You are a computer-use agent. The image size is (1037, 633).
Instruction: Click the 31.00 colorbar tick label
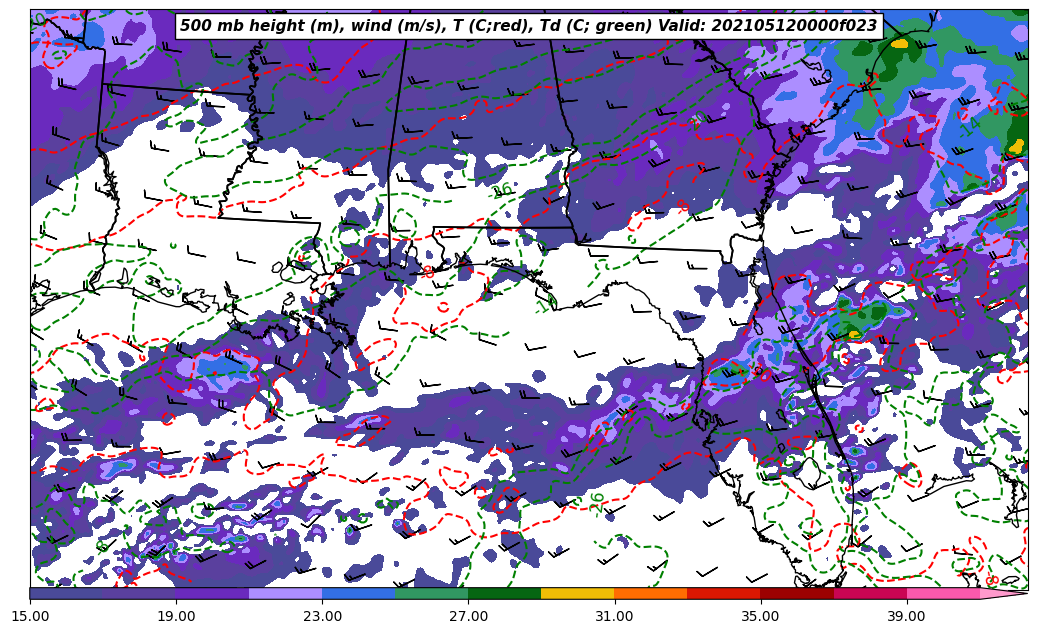point(614,616)
